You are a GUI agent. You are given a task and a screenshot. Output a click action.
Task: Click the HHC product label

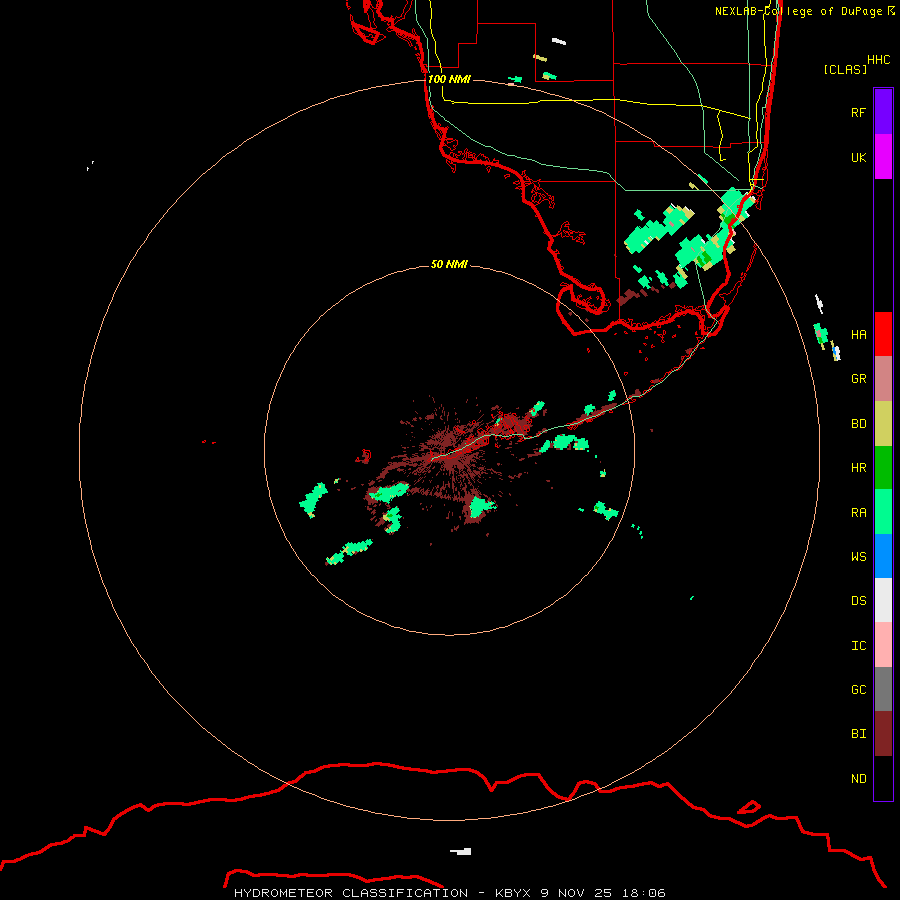click(x=878, y=60)
